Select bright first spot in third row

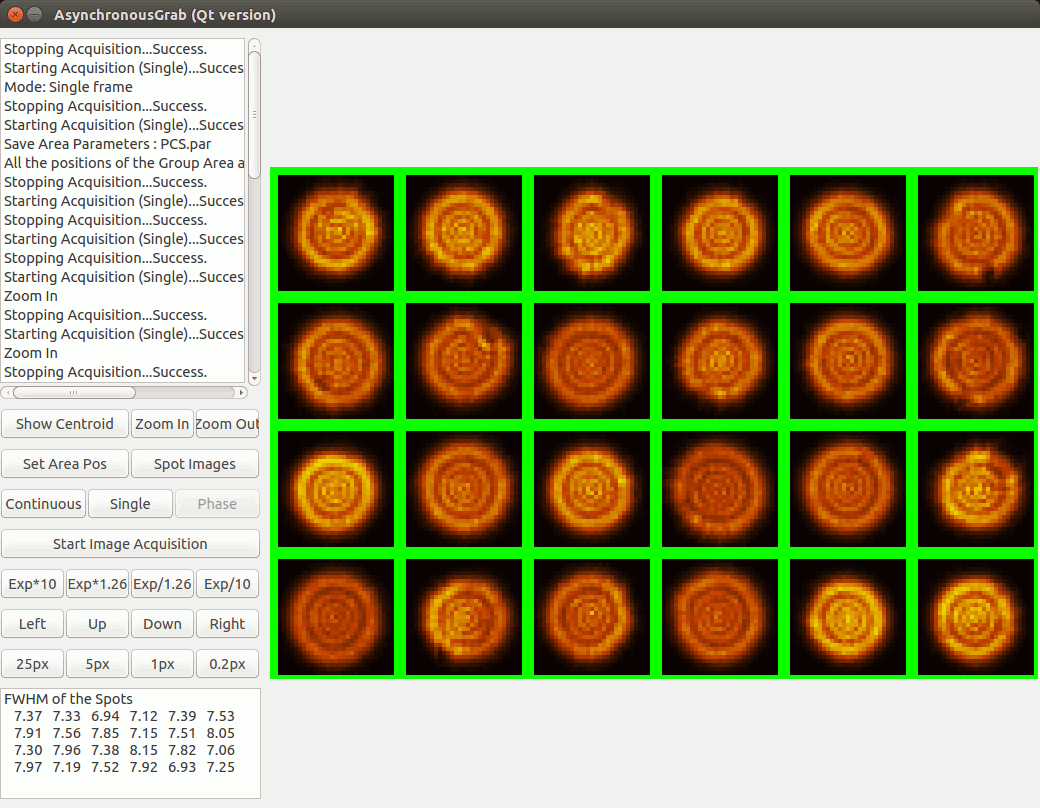click(x=336, y=489)
